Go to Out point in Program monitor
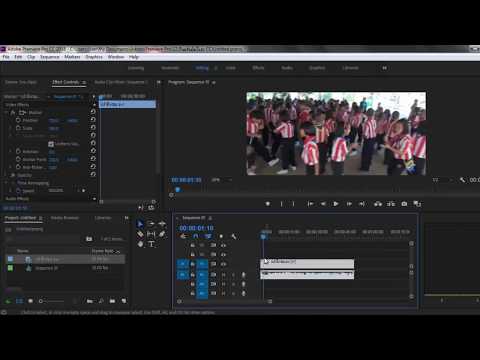480x360 pixels. 362,204
